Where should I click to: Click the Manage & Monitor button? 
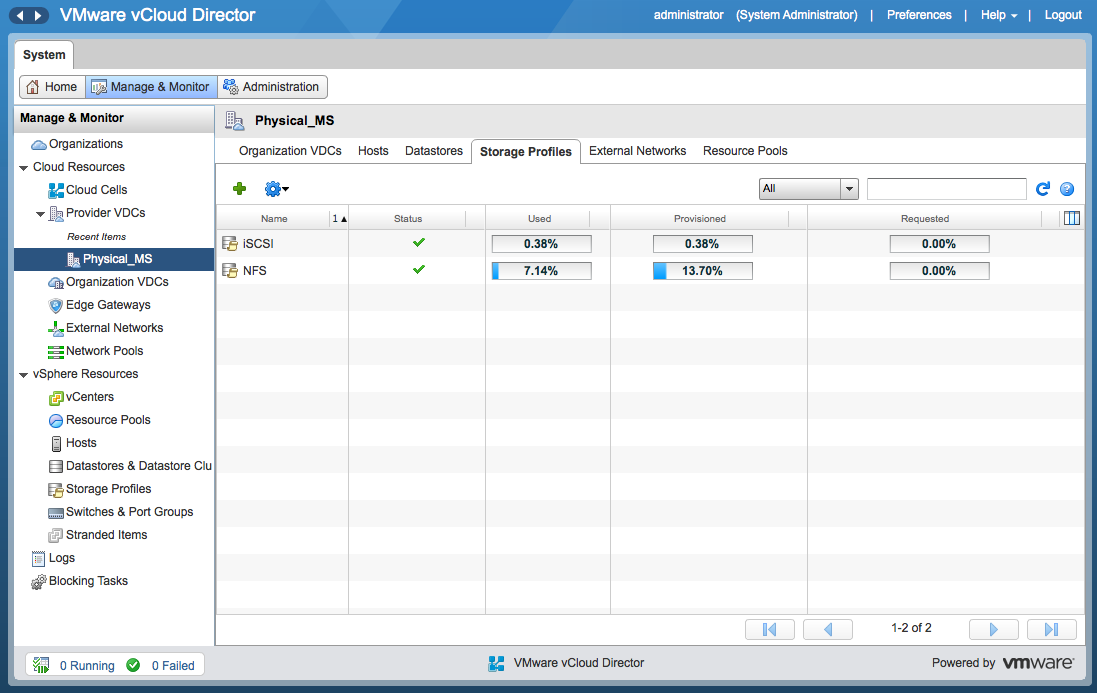[151, 87]
